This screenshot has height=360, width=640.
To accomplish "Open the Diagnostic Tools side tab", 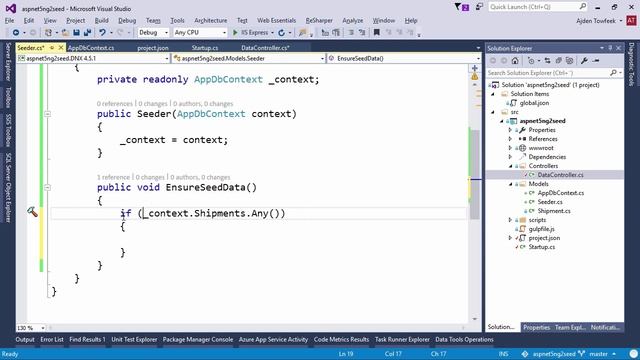I will coord(632,64).
